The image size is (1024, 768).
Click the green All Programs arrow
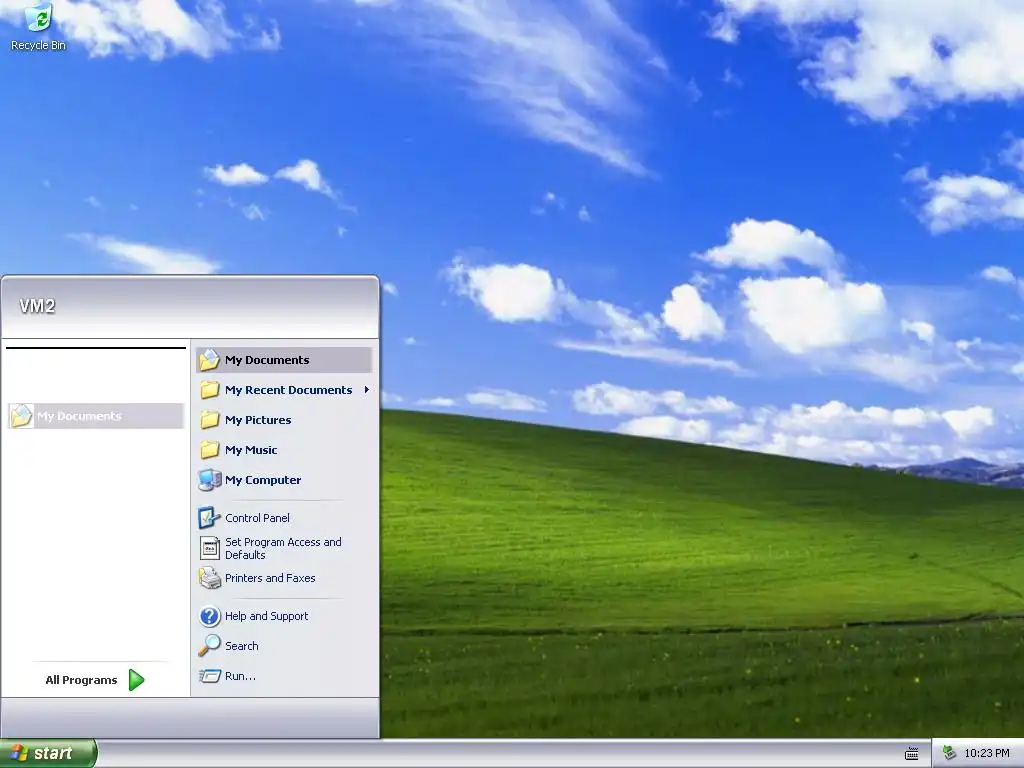pos(136,680)
